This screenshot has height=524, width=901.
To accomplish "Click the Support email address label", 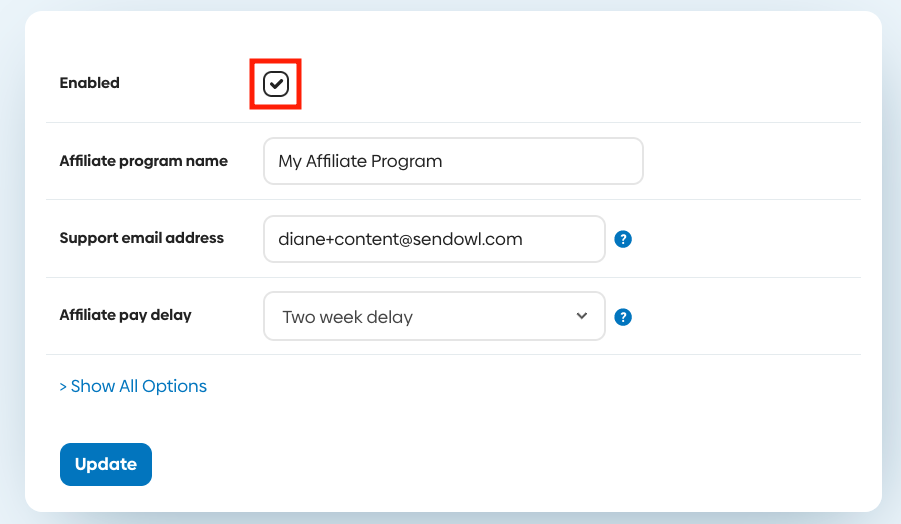I will [x=142, y=238].
